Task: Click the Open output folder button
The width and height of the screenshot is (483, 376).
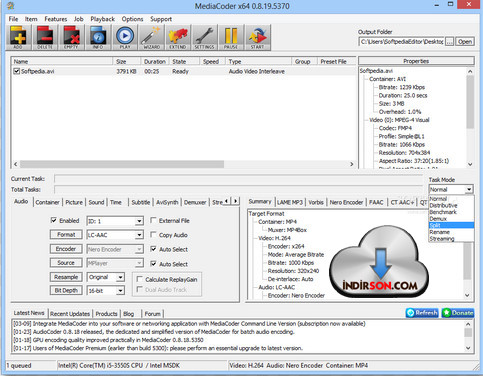Action: pos(465,42)
